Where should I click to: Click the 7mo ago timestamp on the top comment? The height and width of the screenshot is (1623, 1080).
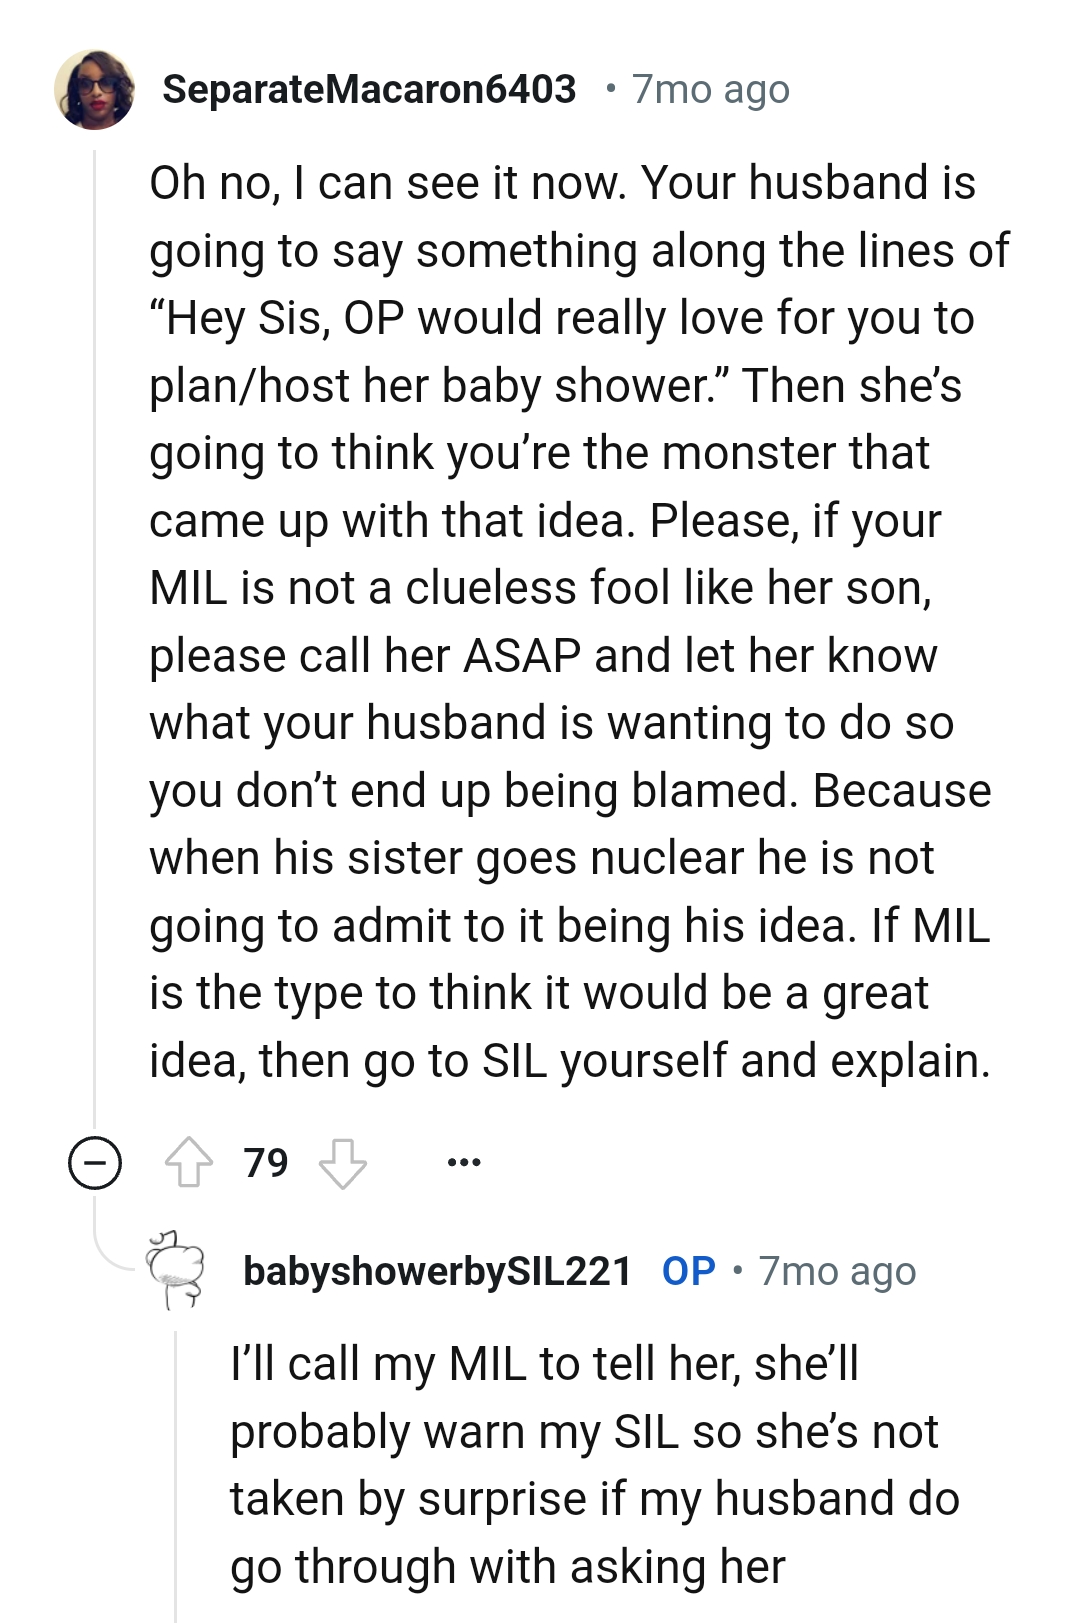(x=710, y=89)
